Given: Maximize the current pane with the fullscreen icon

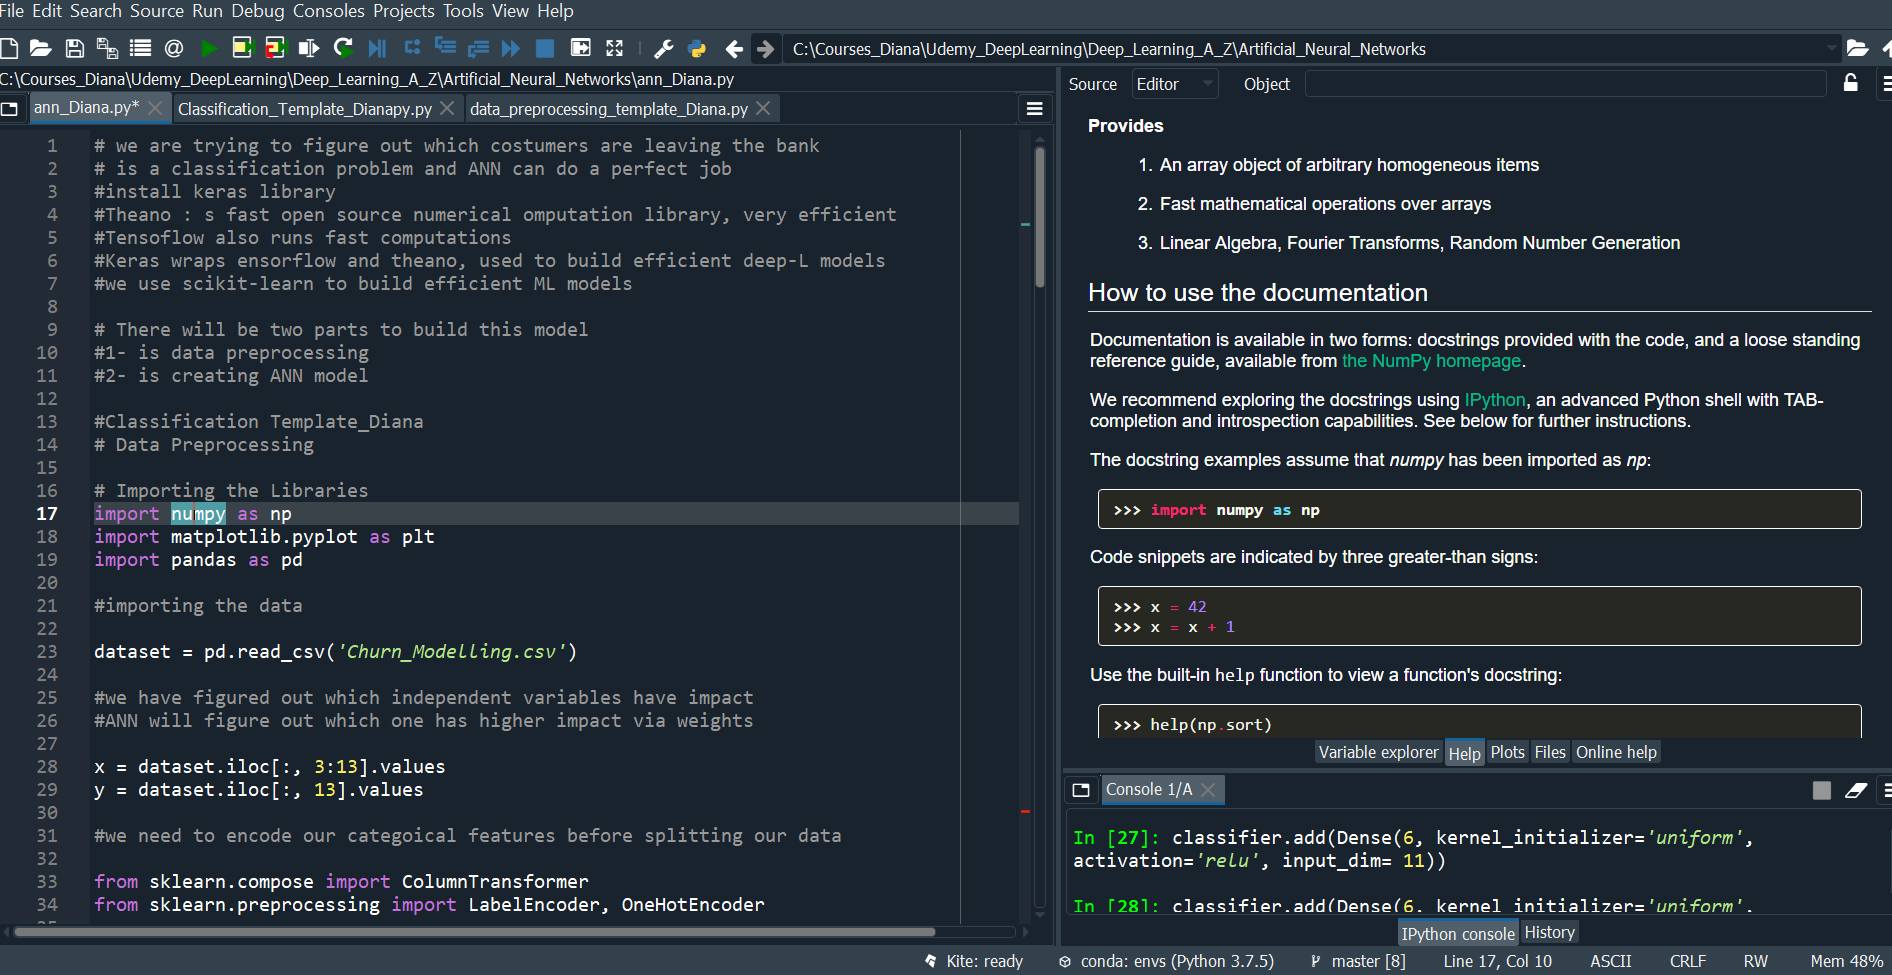Looking at the screenshot, I should 615,47.
